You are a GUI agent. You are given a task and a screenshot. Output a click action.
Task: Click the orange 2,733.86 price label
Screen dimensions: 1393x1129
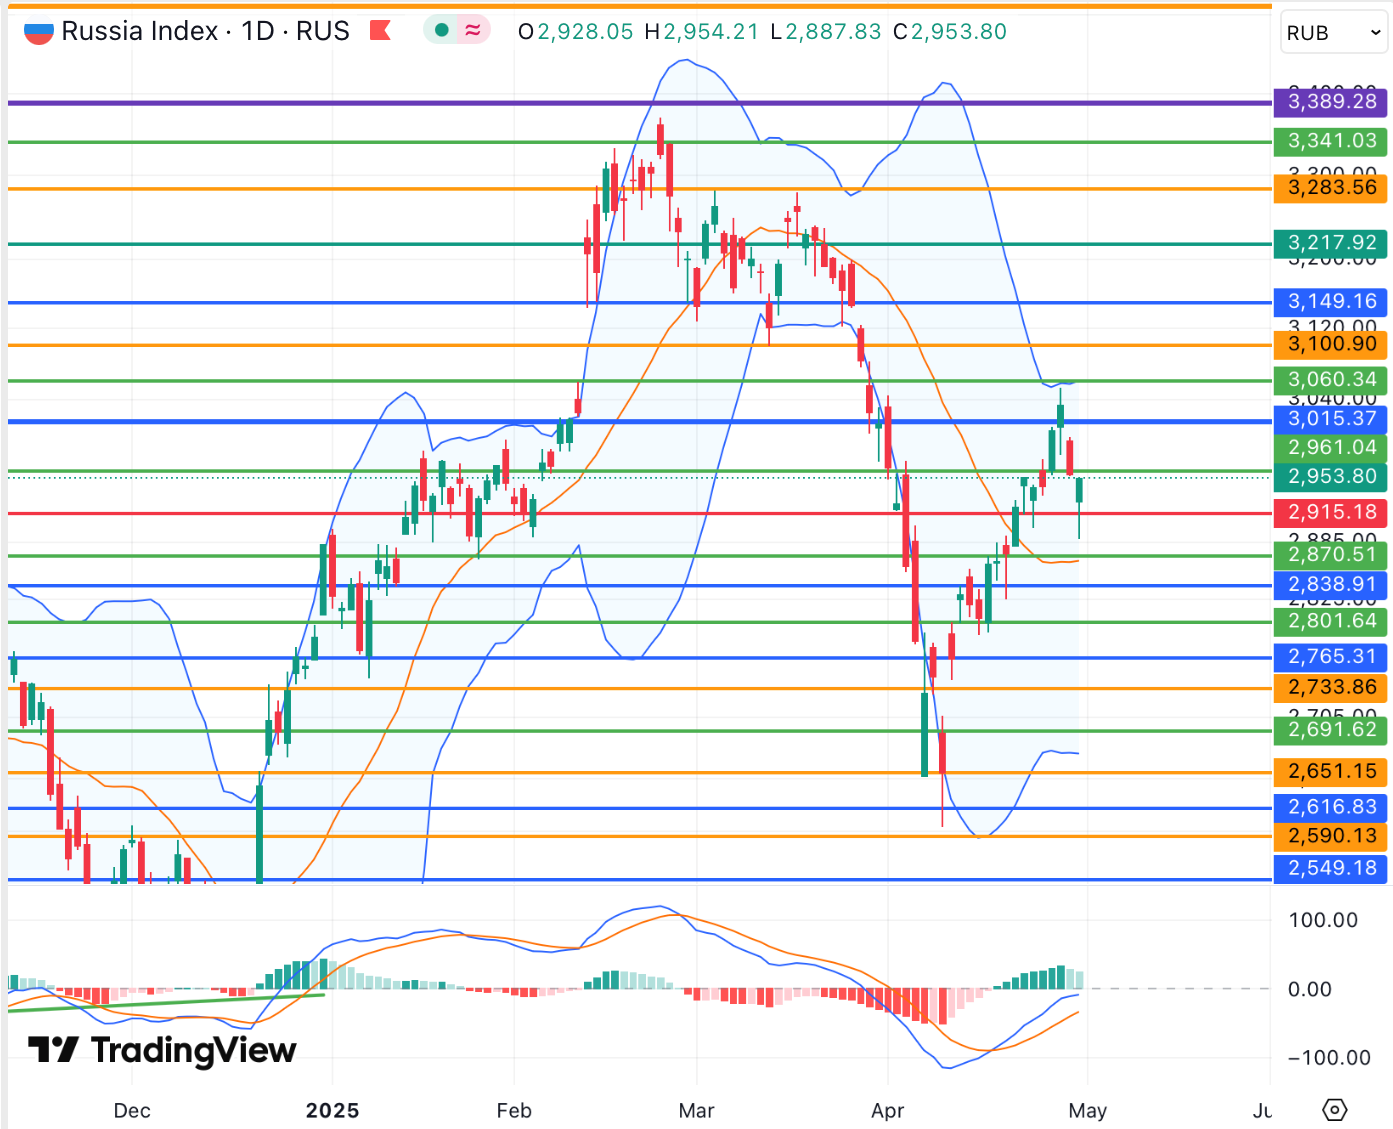[1331, 688]
